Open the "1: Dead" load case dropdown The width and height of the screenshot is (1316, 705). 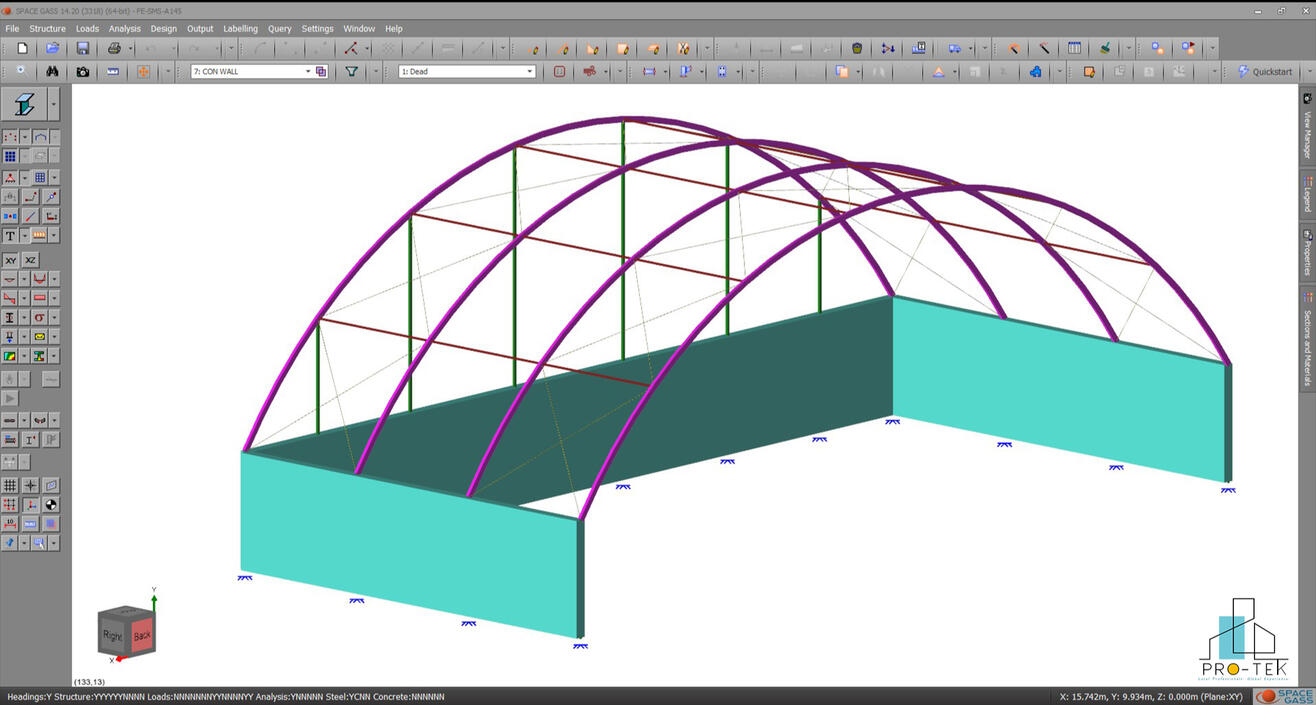pos(530,71)
